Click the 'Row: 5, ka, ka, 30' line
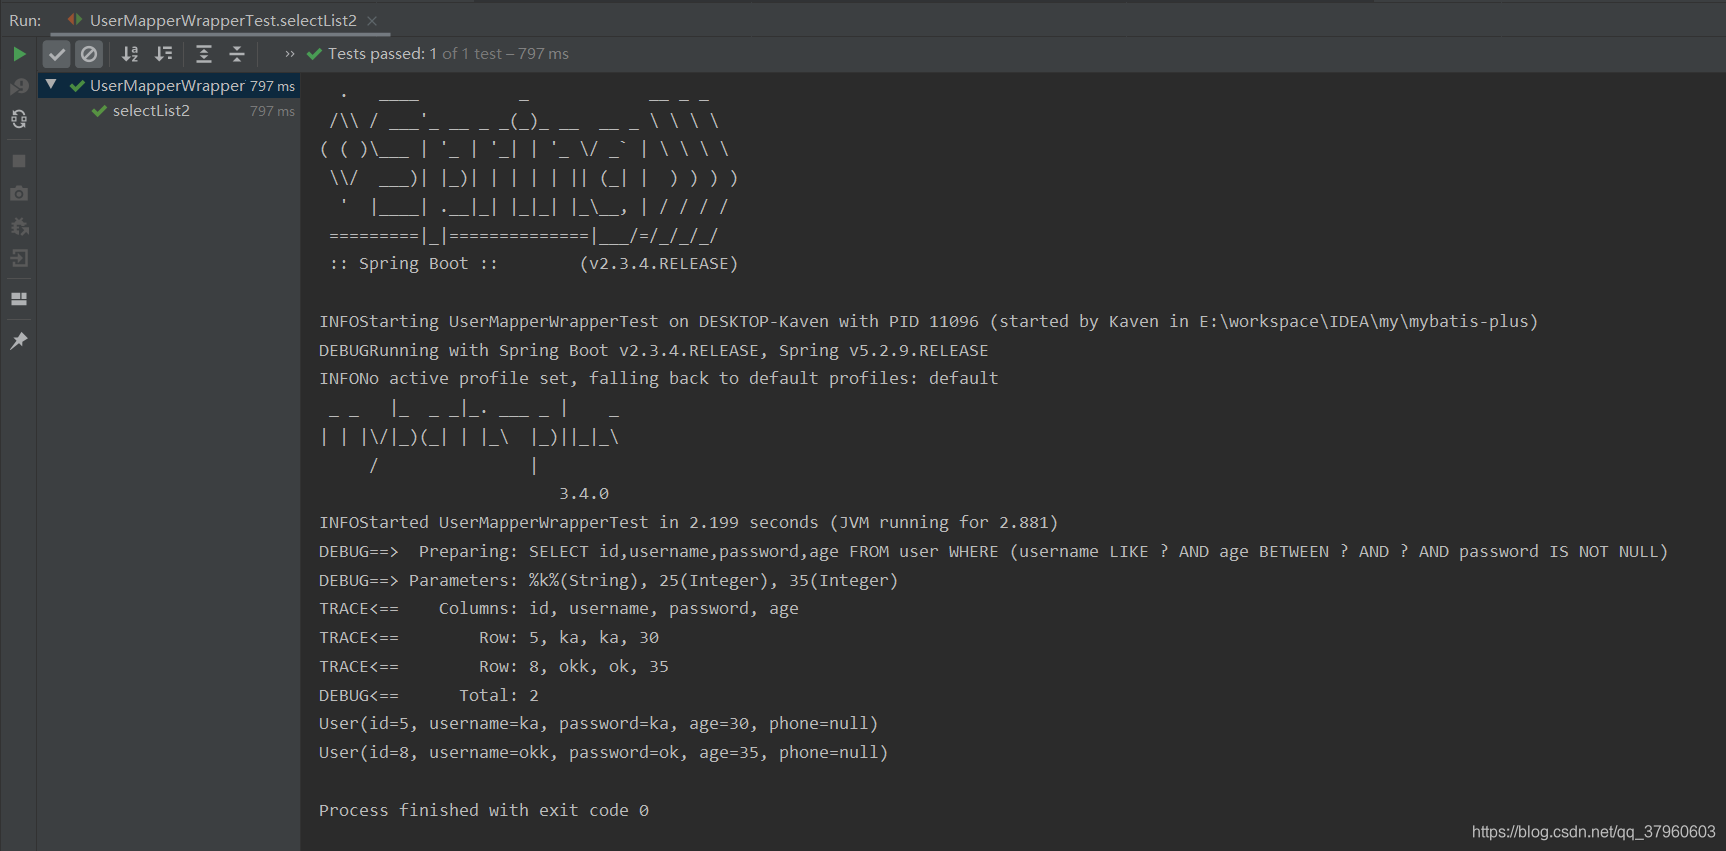The height and width of the screenshot is (851, 1726). 489,638
